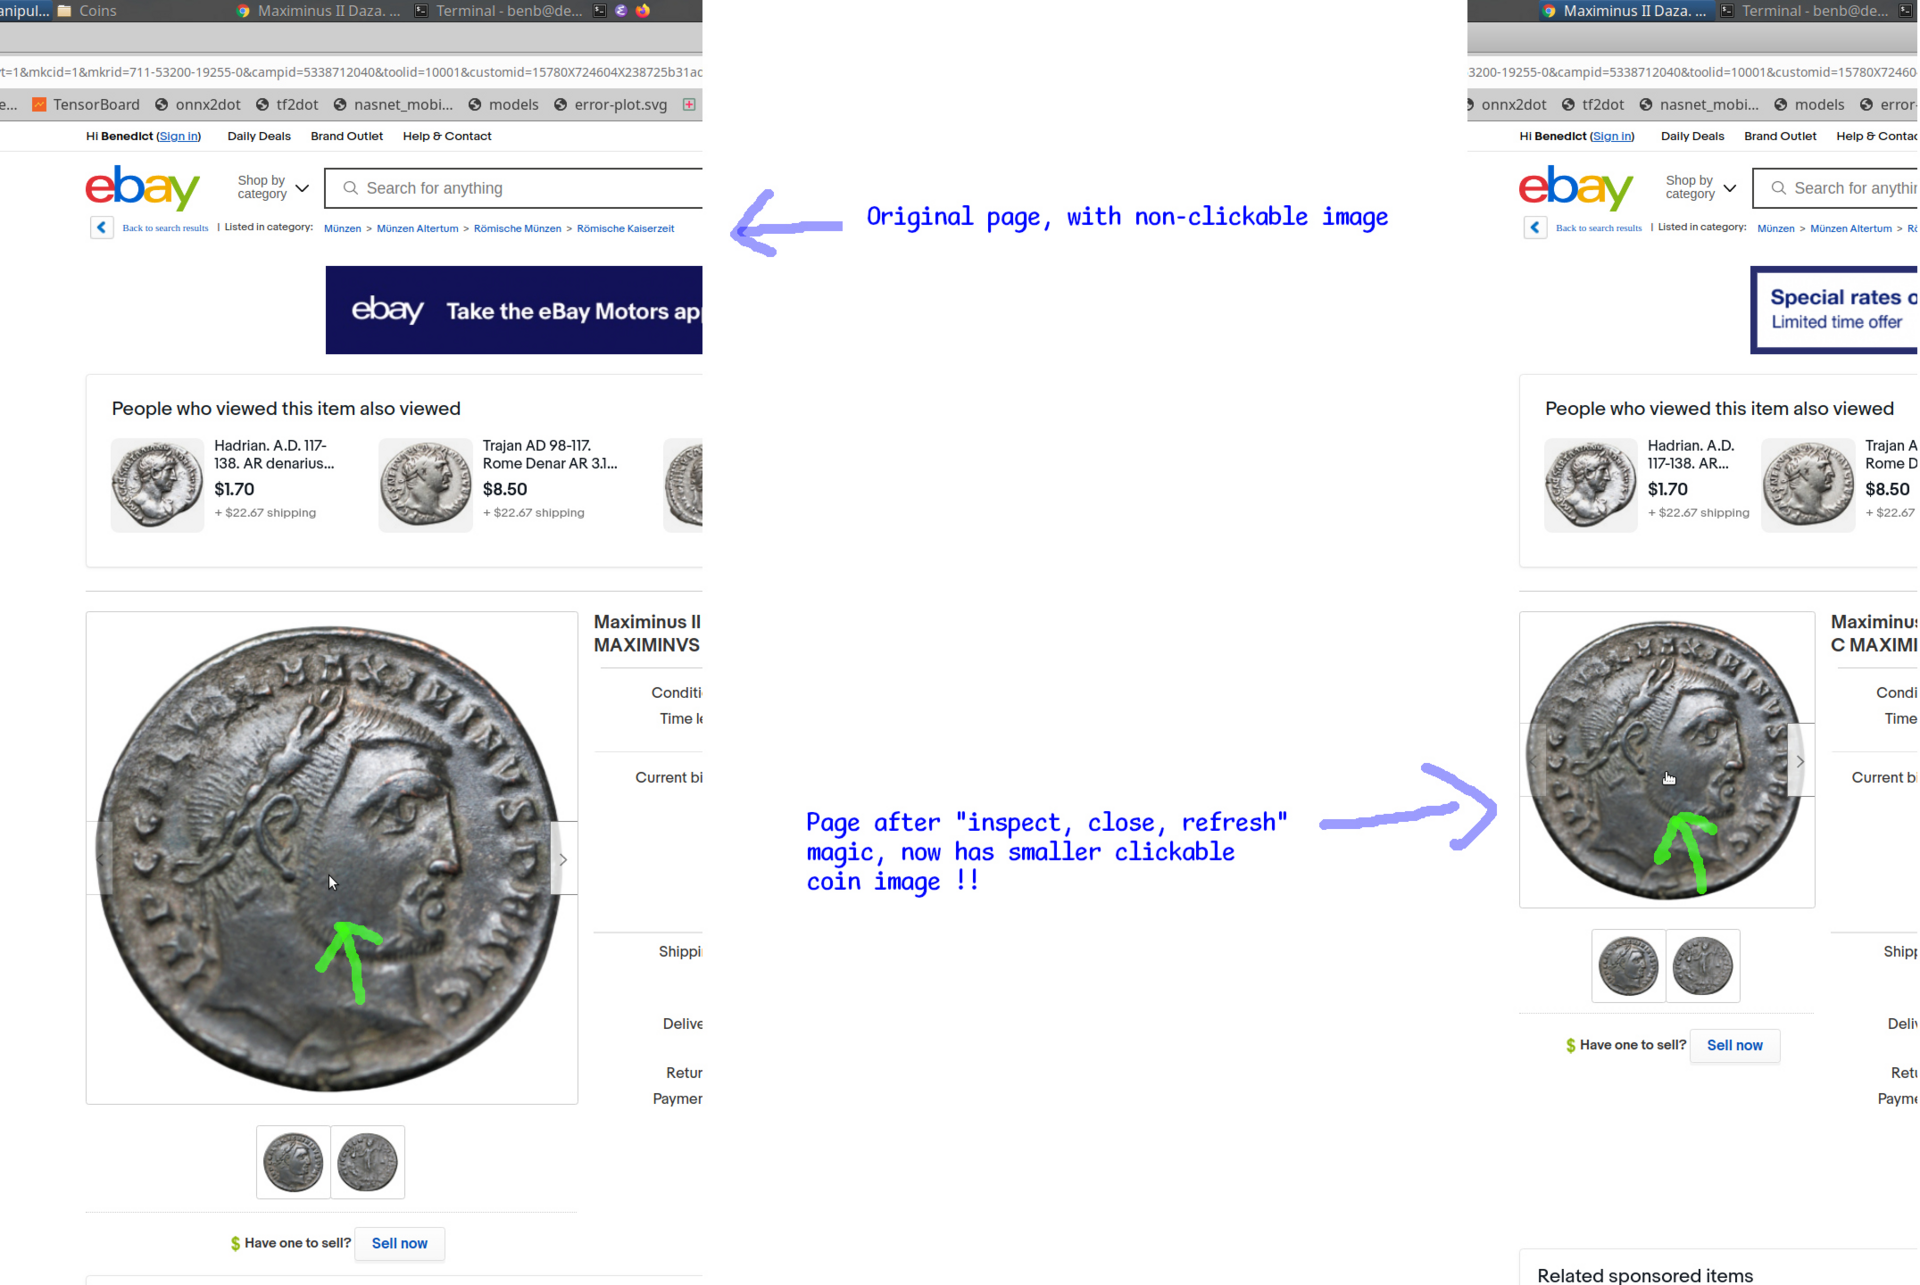Open Münzen Altertum breadcrumb on left page
Image resolution: width=1920 pixels, height=1285 pixels.
click(417, 228)
